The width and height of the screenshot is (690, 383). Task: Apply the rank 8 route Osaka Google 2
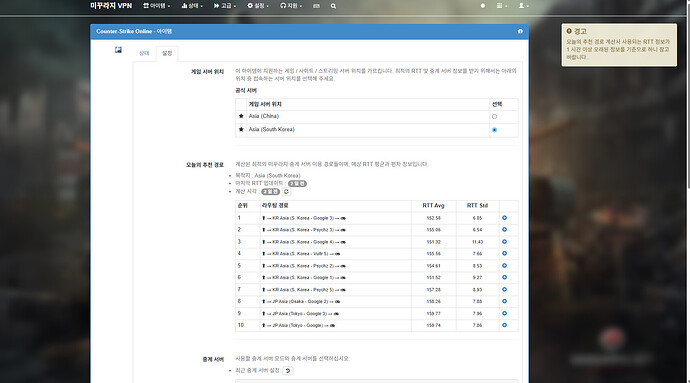(x=504, y=302)
